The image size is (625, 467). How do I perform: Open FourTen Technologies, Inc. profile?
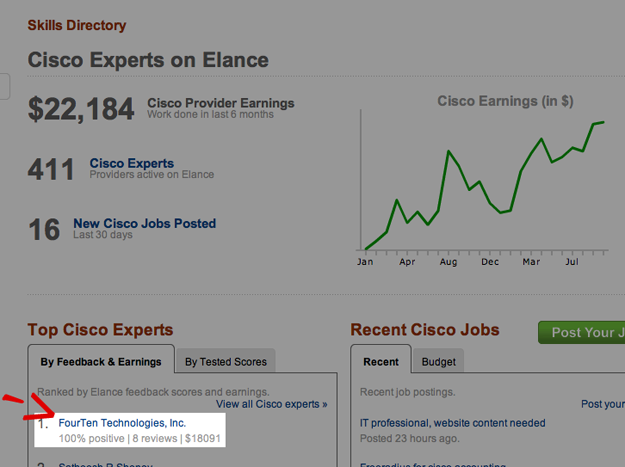click(122, 423)
